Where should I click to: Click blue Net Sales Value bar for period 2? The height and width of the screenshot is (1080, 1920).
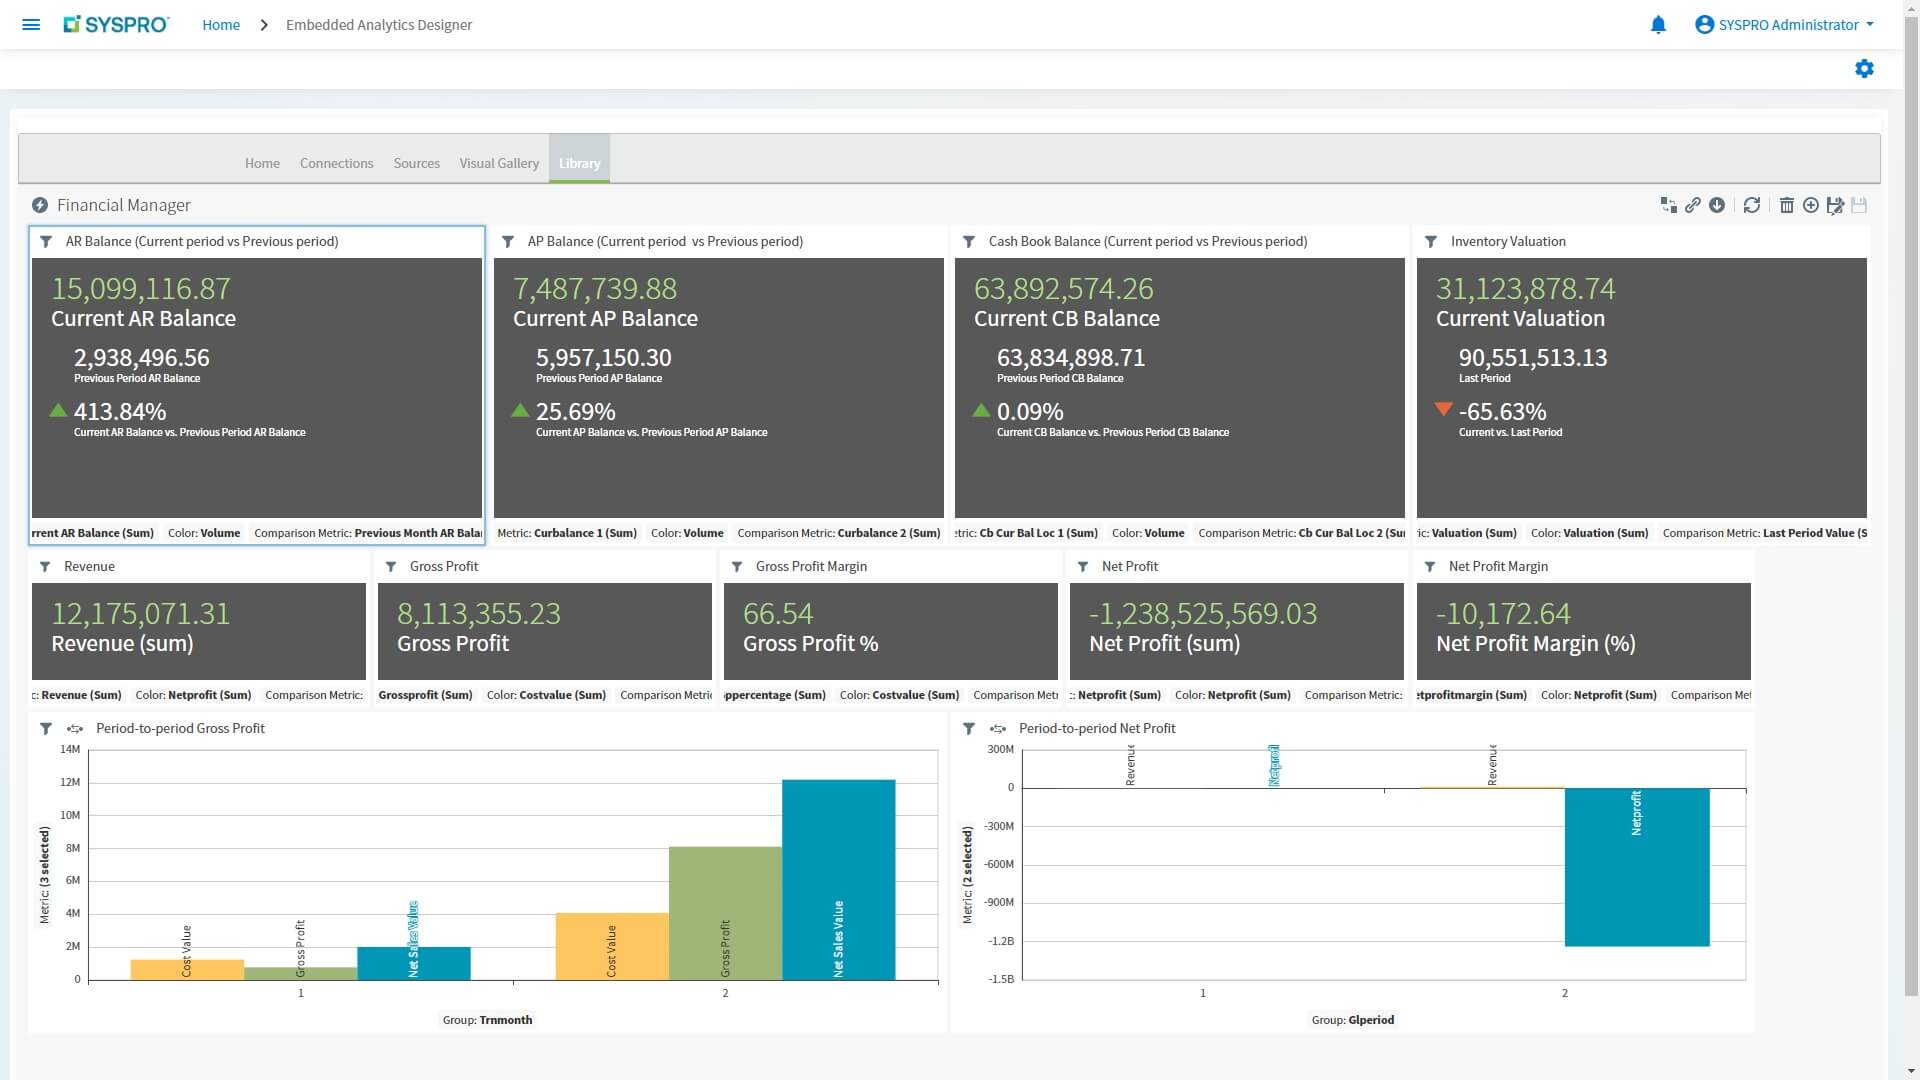(x=838, y=880)
